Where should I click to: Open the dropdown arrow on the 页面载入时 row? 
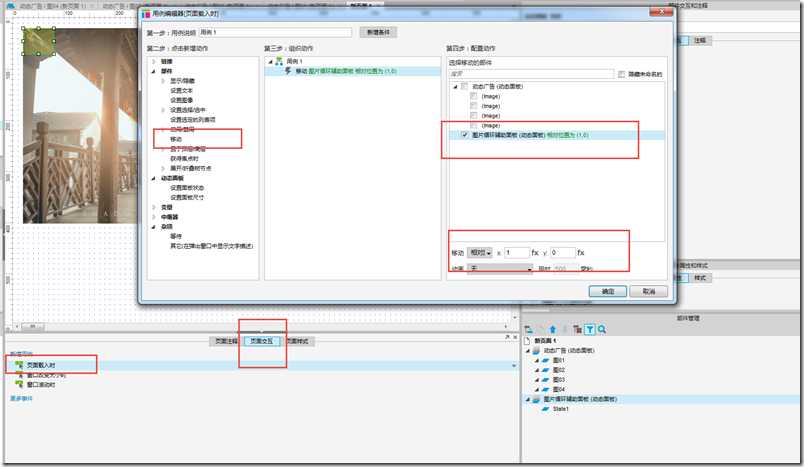click(514, 366)
